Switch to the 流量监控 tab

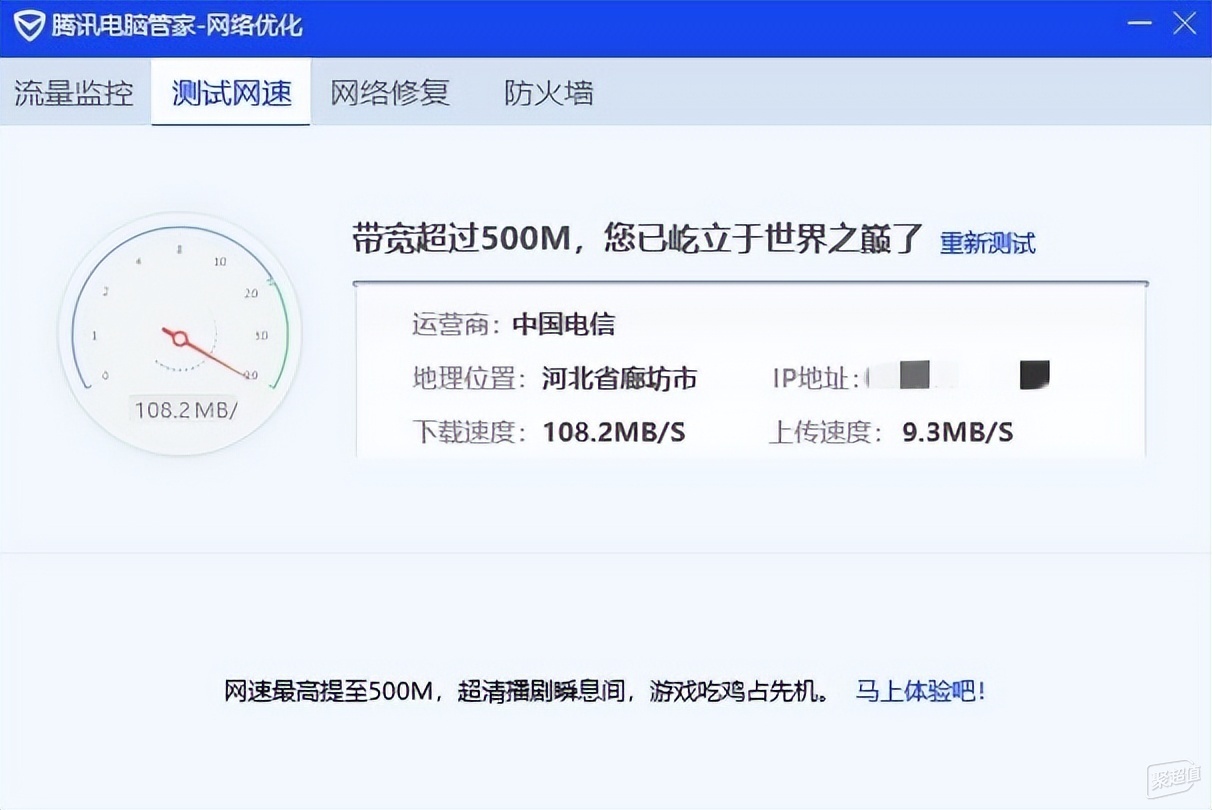click(x=74, y=93)
